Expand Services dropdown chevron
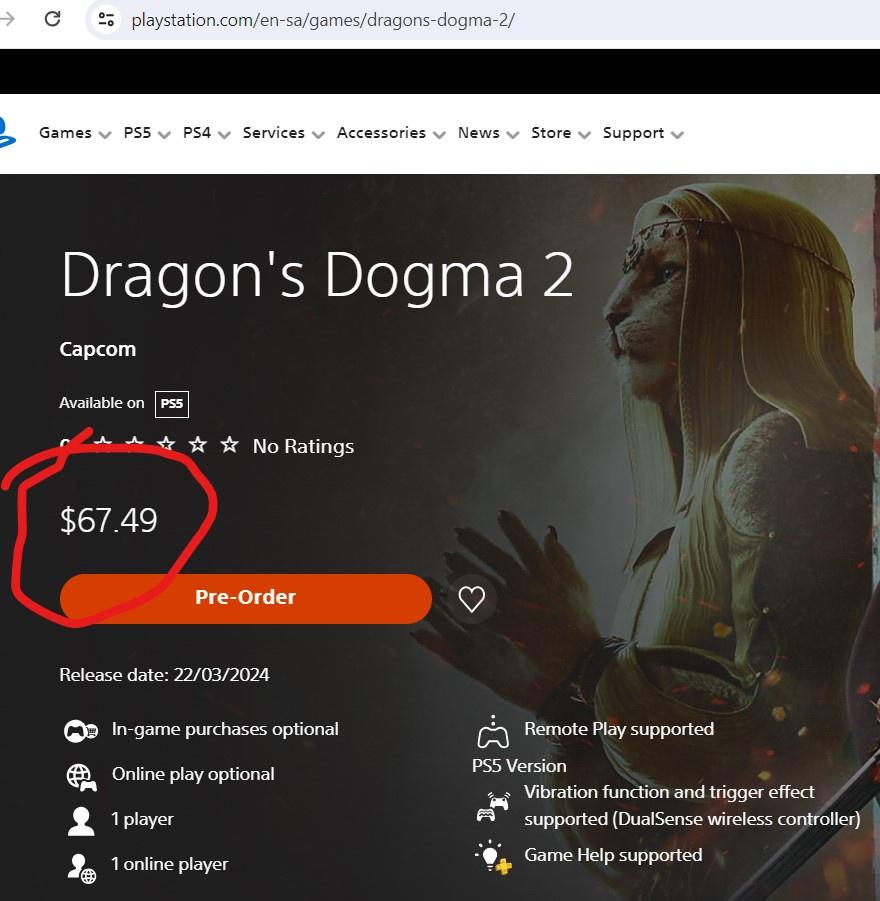880x901 pixels. pos(318,135)
